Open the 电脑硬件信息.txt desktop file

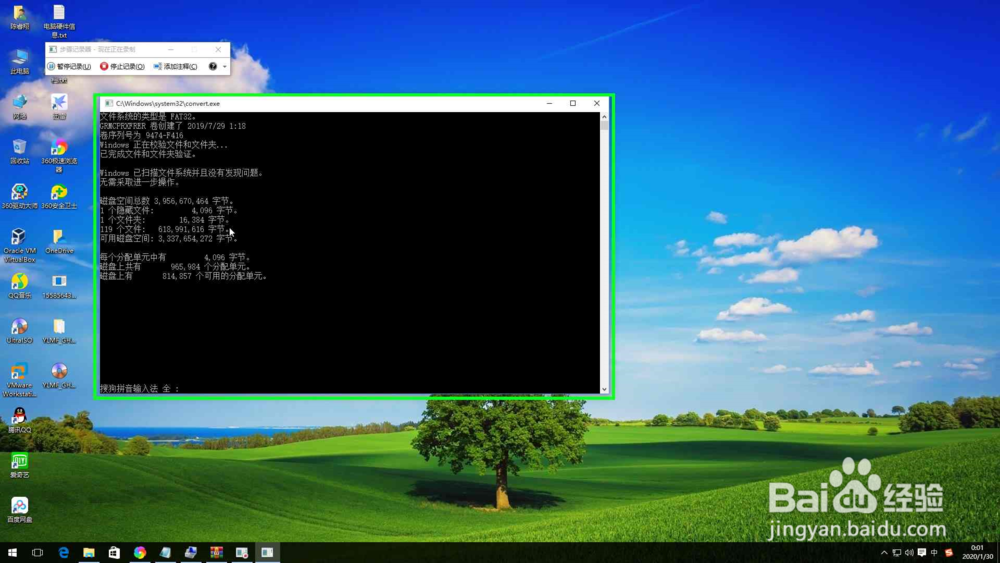click(59, 20)
